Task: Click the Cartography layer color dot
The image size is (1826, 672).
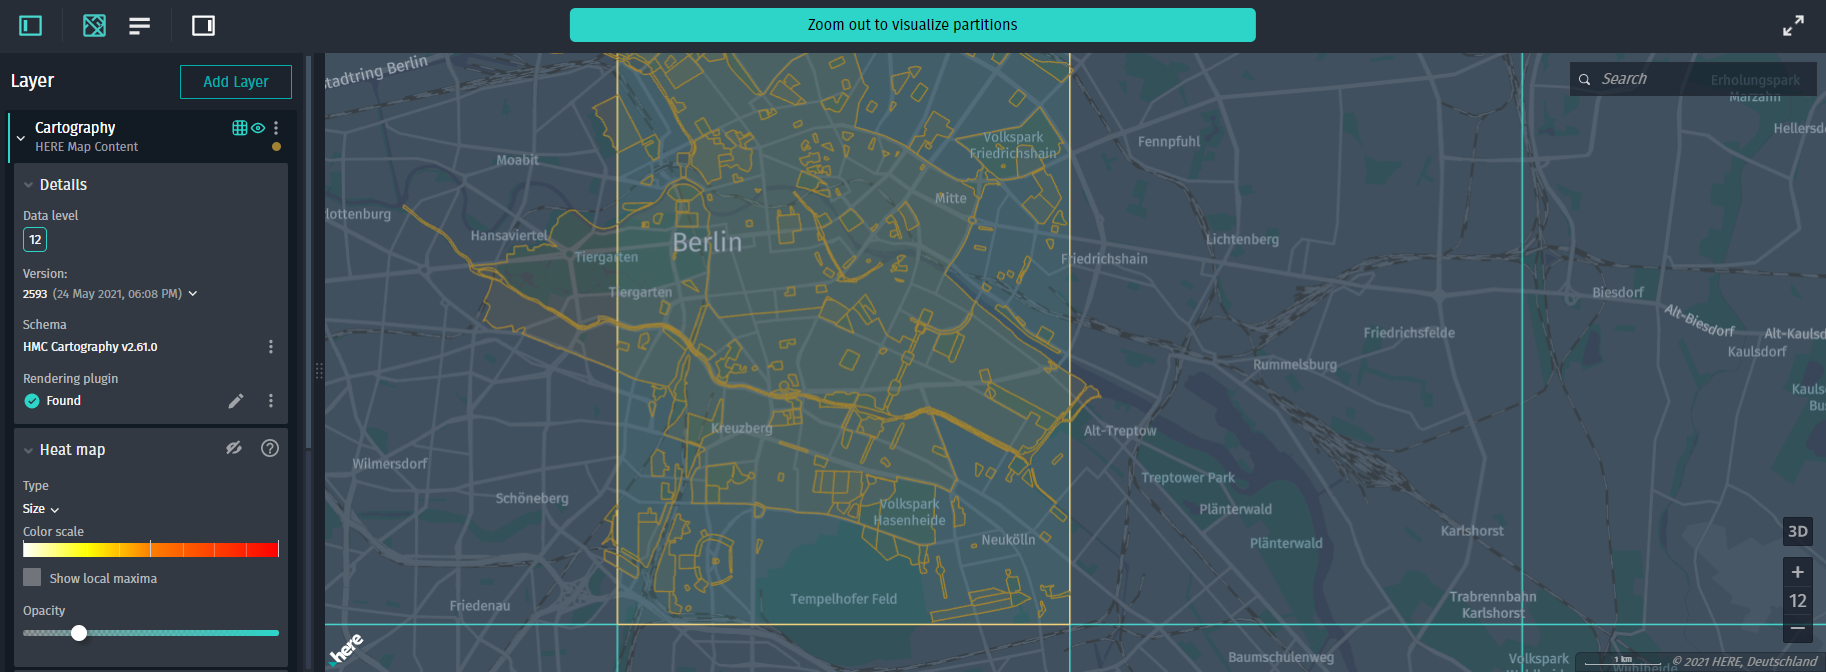Action: [276, 147]
